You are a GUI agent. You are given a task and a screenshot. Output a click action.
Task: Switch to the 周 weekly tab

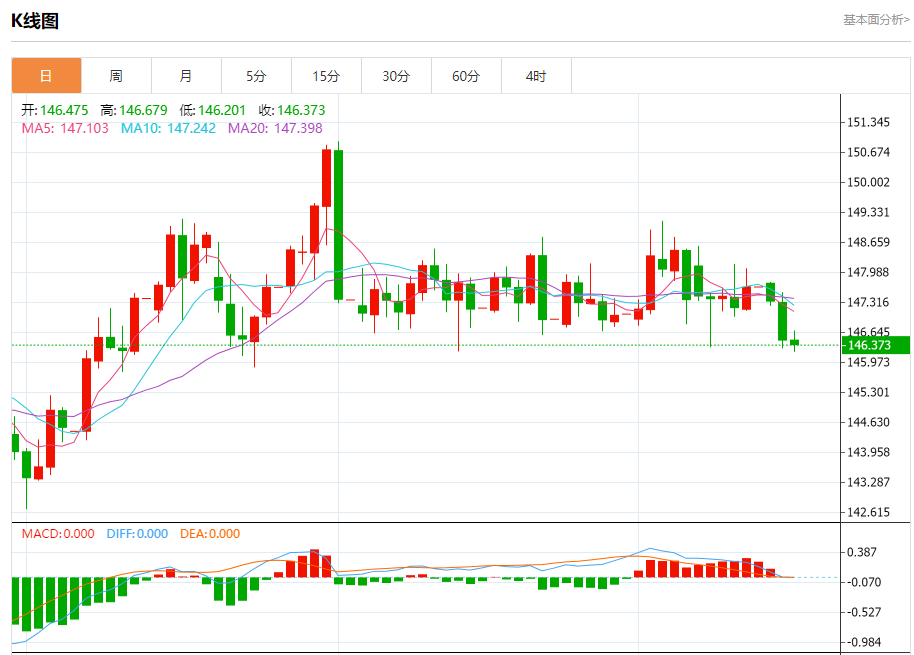click(116, 76)
